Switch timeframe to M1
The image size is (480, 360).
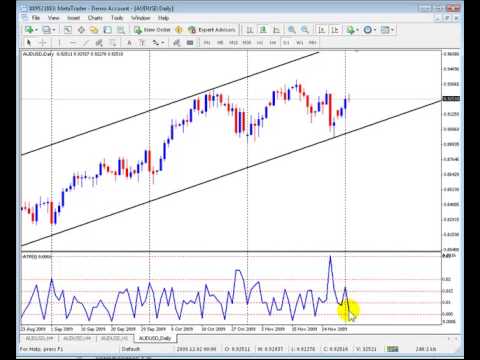[207, 43]
